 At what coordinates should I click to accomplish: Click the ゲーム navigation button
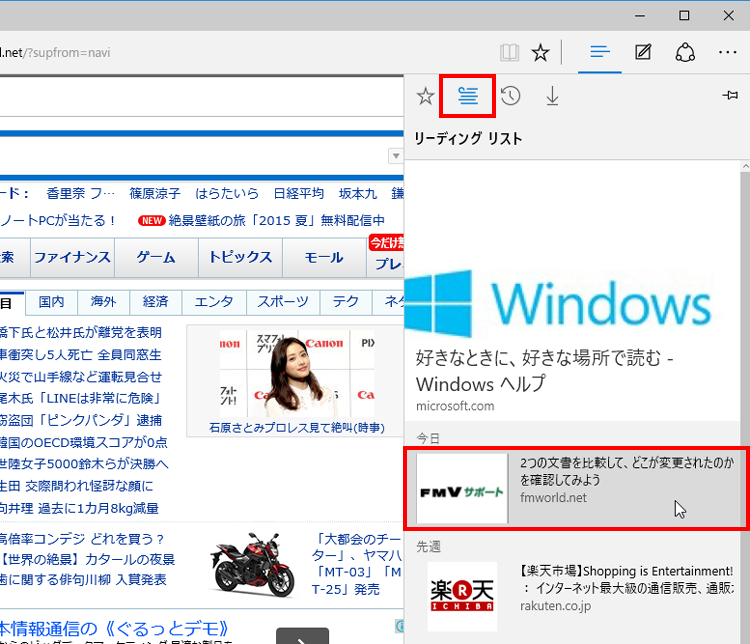156,257
